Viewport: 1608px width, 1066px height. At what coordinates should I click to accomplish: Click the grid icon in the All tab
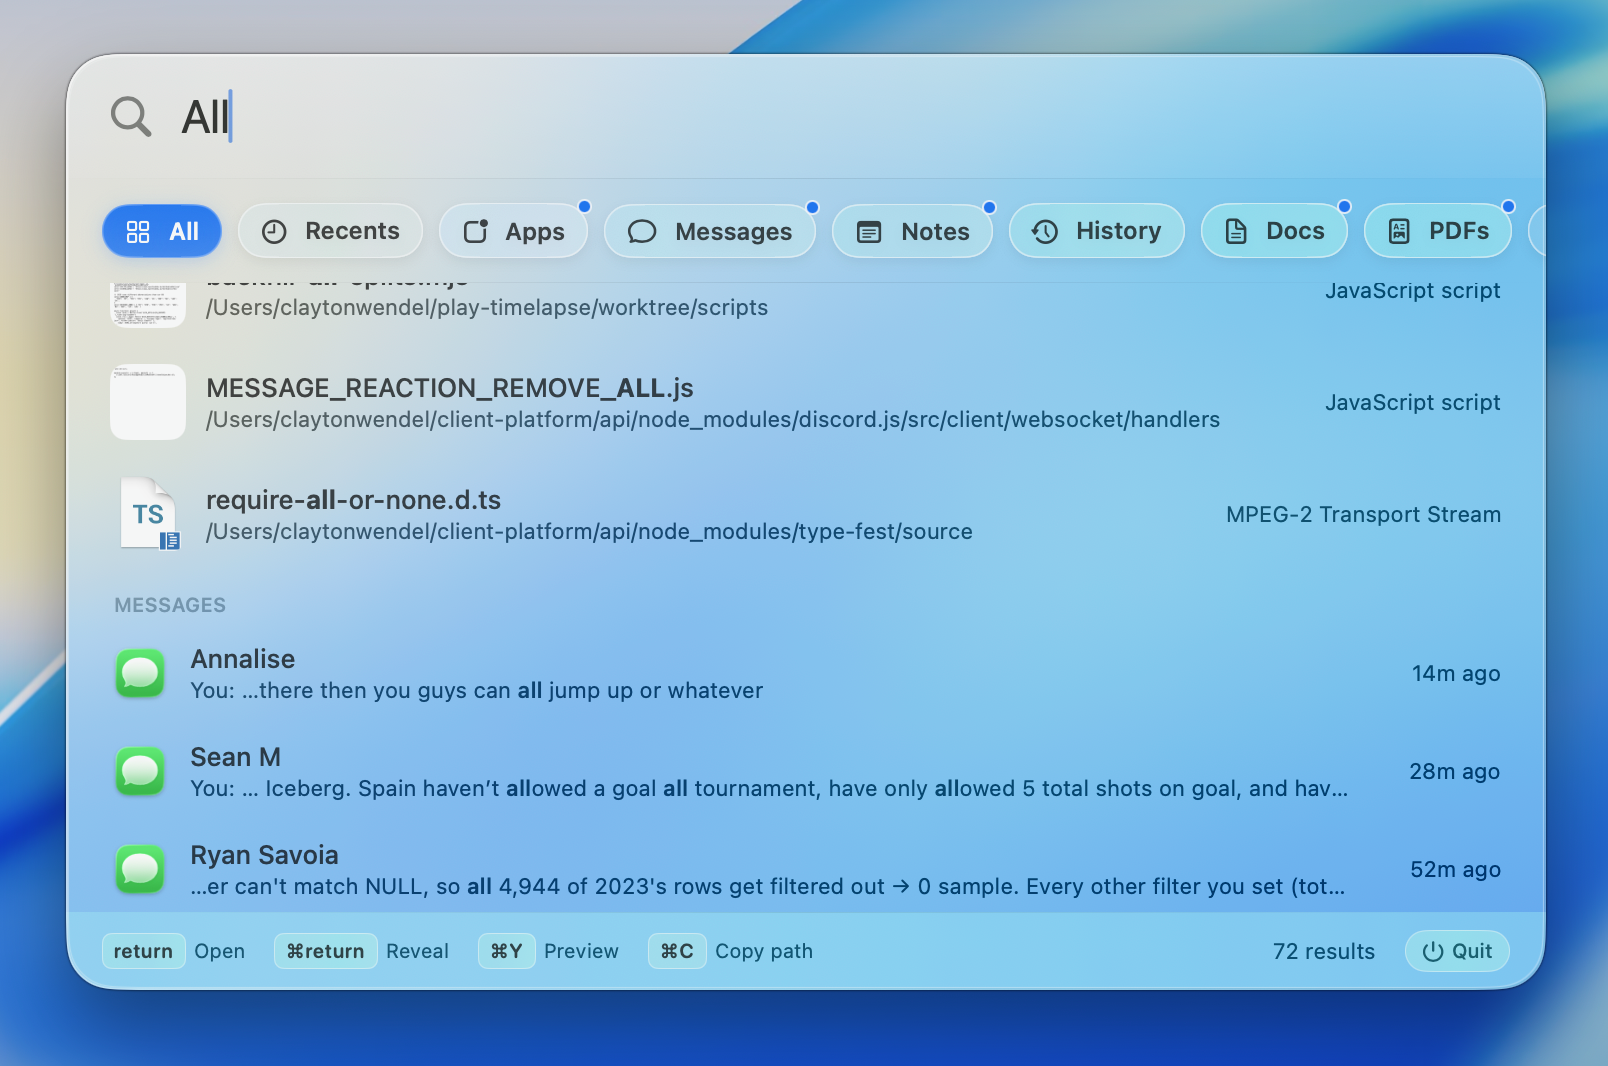[x=138, y=232]
